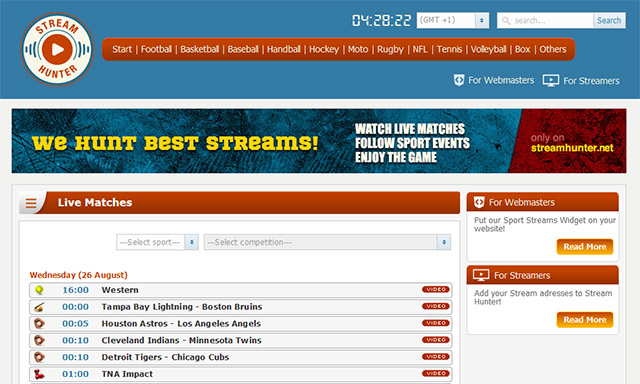640x384 pixels.
Task: Go to the Moto section
Action: 358,49
